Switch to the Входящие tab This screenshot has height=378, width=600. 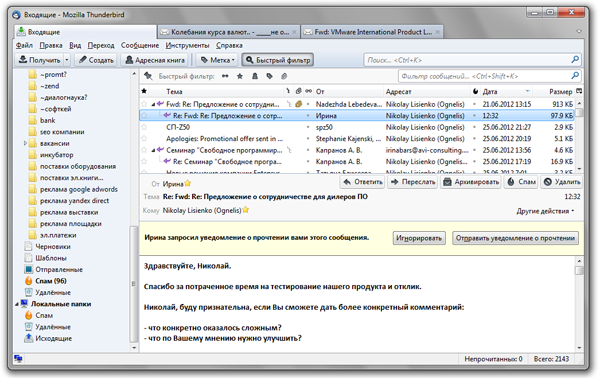pos(85,32)
